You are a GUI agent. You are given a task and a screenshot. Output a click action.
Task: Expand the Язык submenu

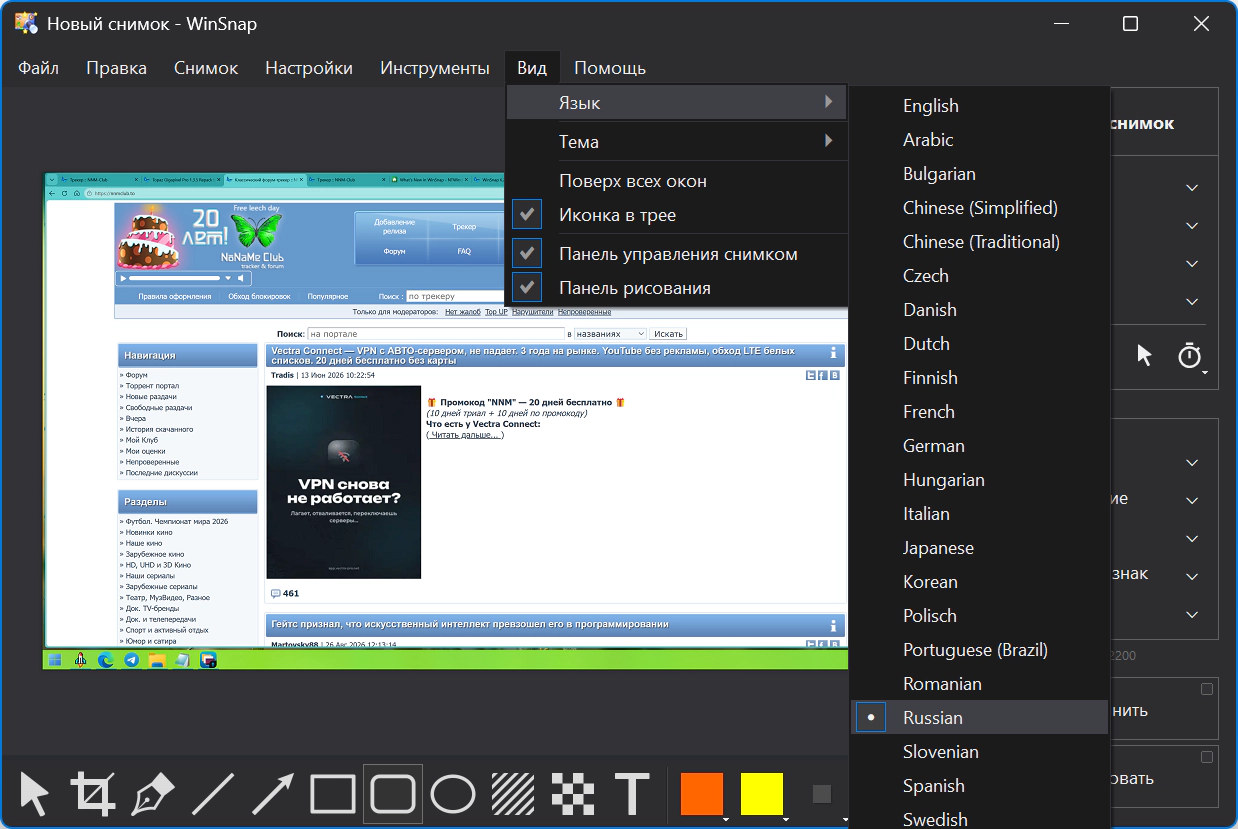click(x=677, y=103)
